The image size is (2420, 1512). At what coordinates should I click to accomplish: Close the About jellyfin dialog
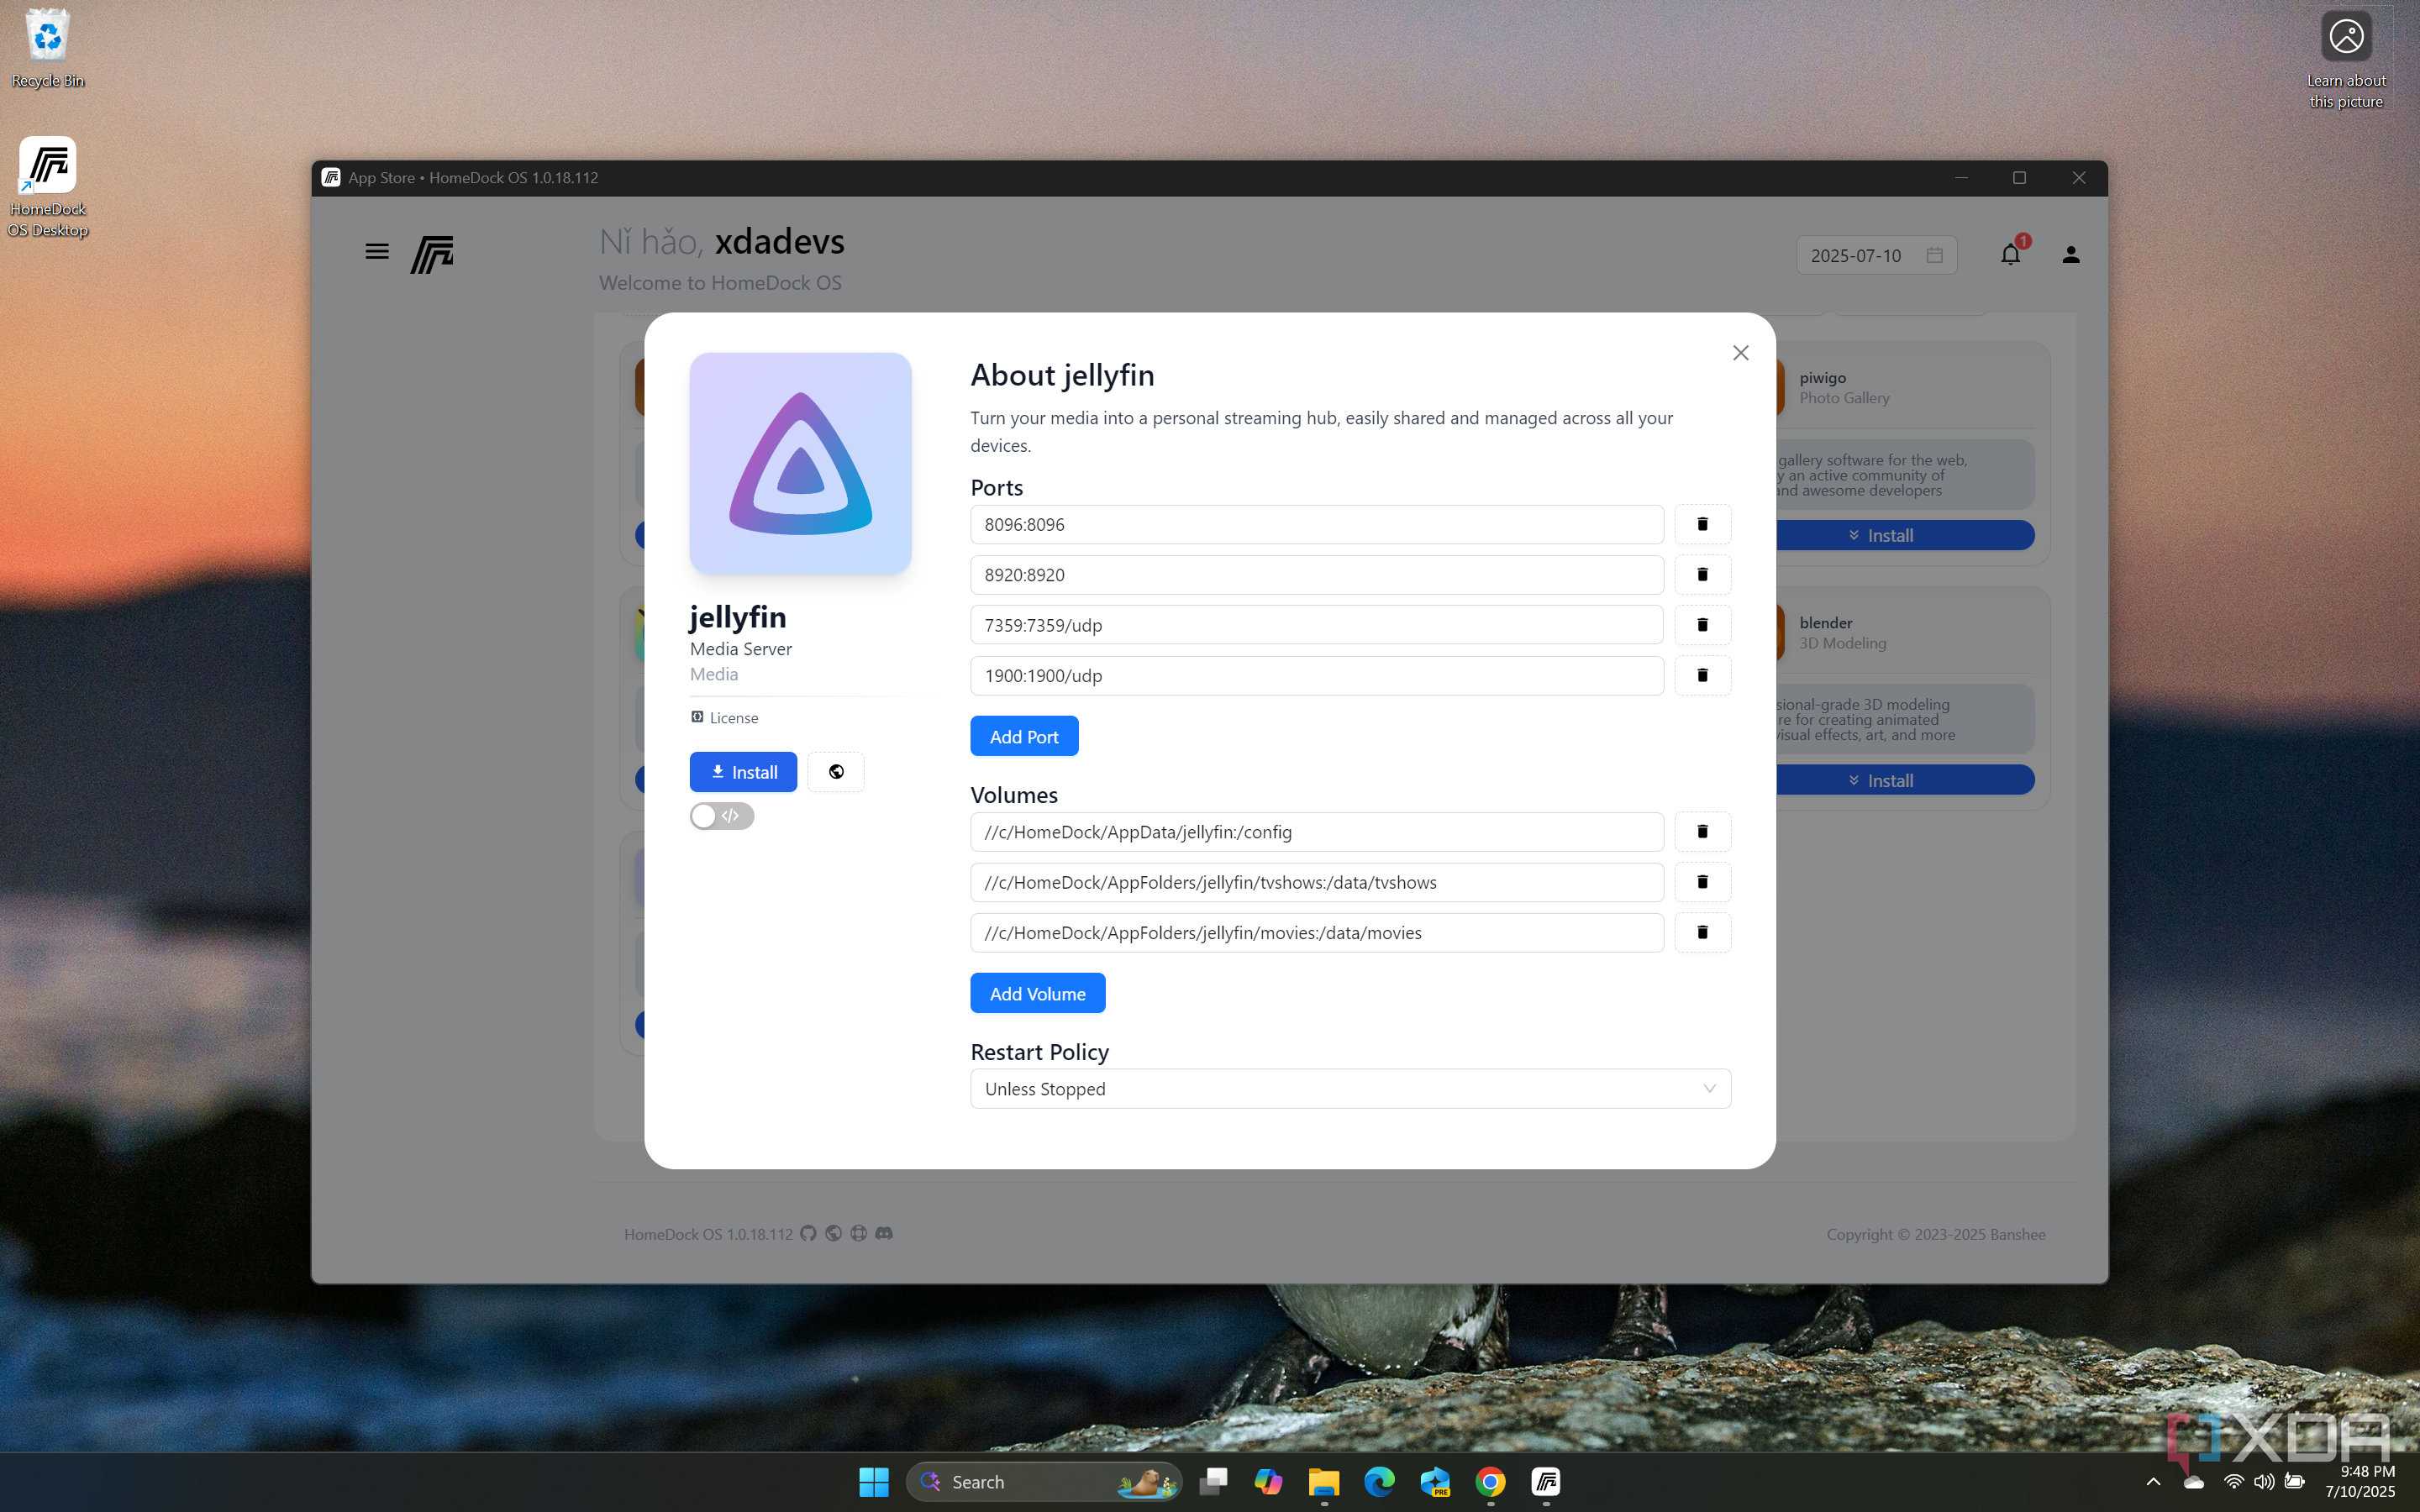click(1740, 353)
